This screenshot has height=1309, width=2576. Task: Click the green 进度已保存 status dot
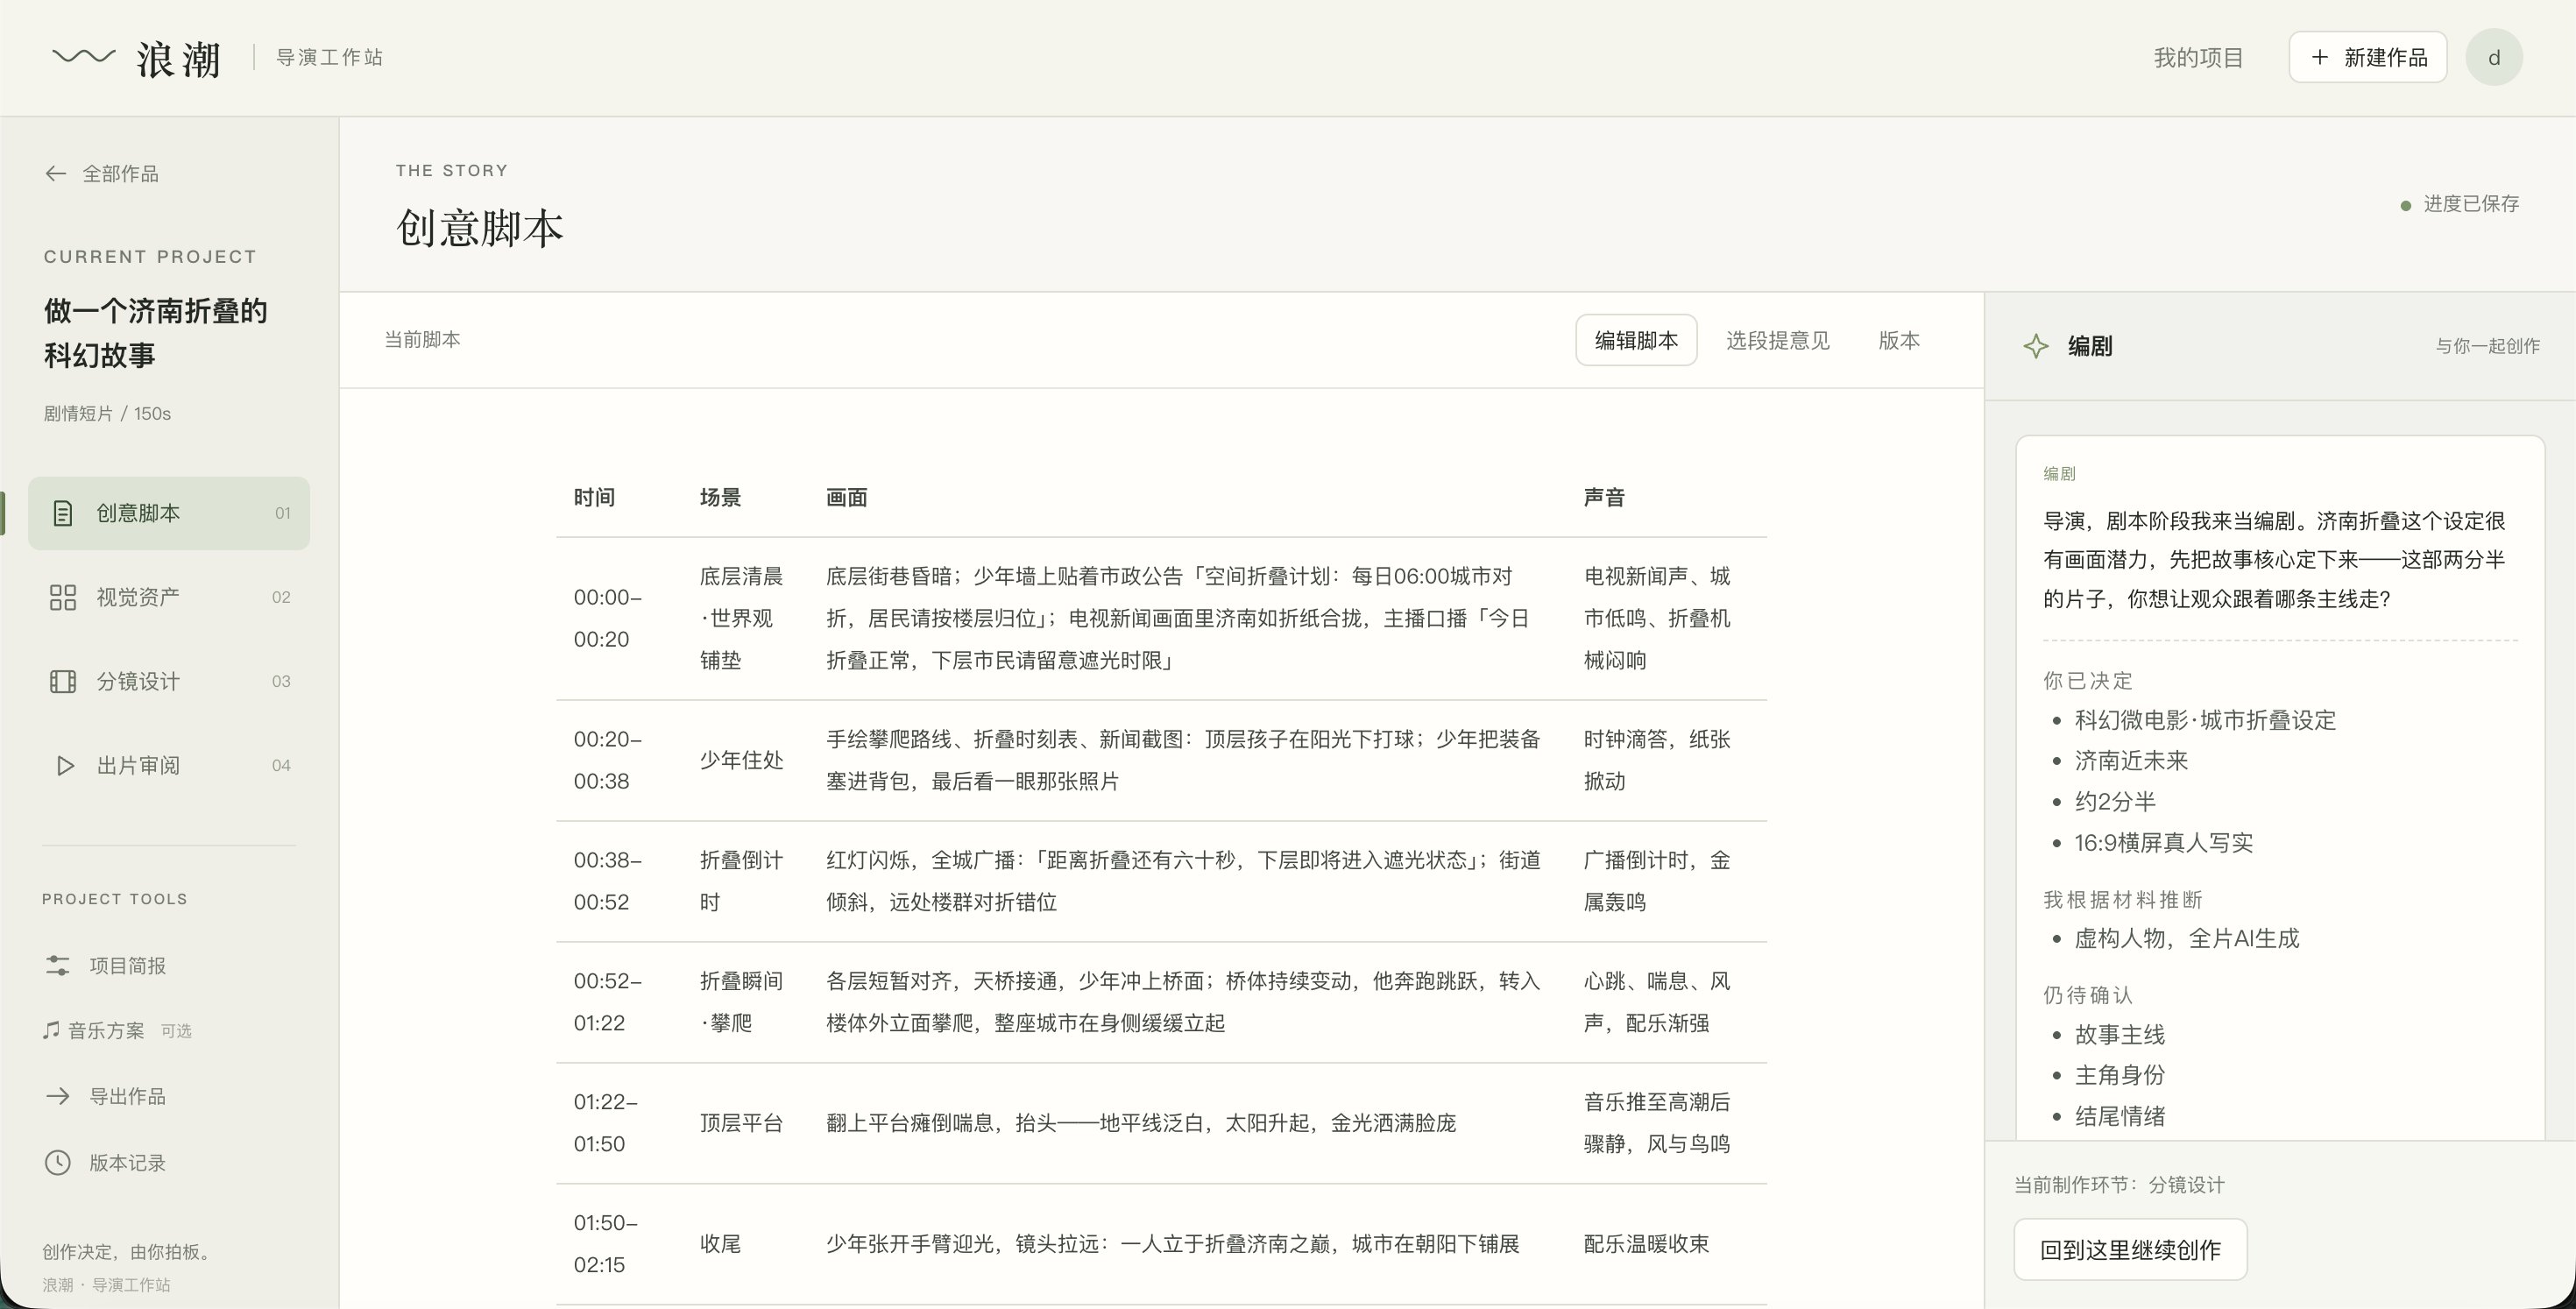pos(2405,205)
